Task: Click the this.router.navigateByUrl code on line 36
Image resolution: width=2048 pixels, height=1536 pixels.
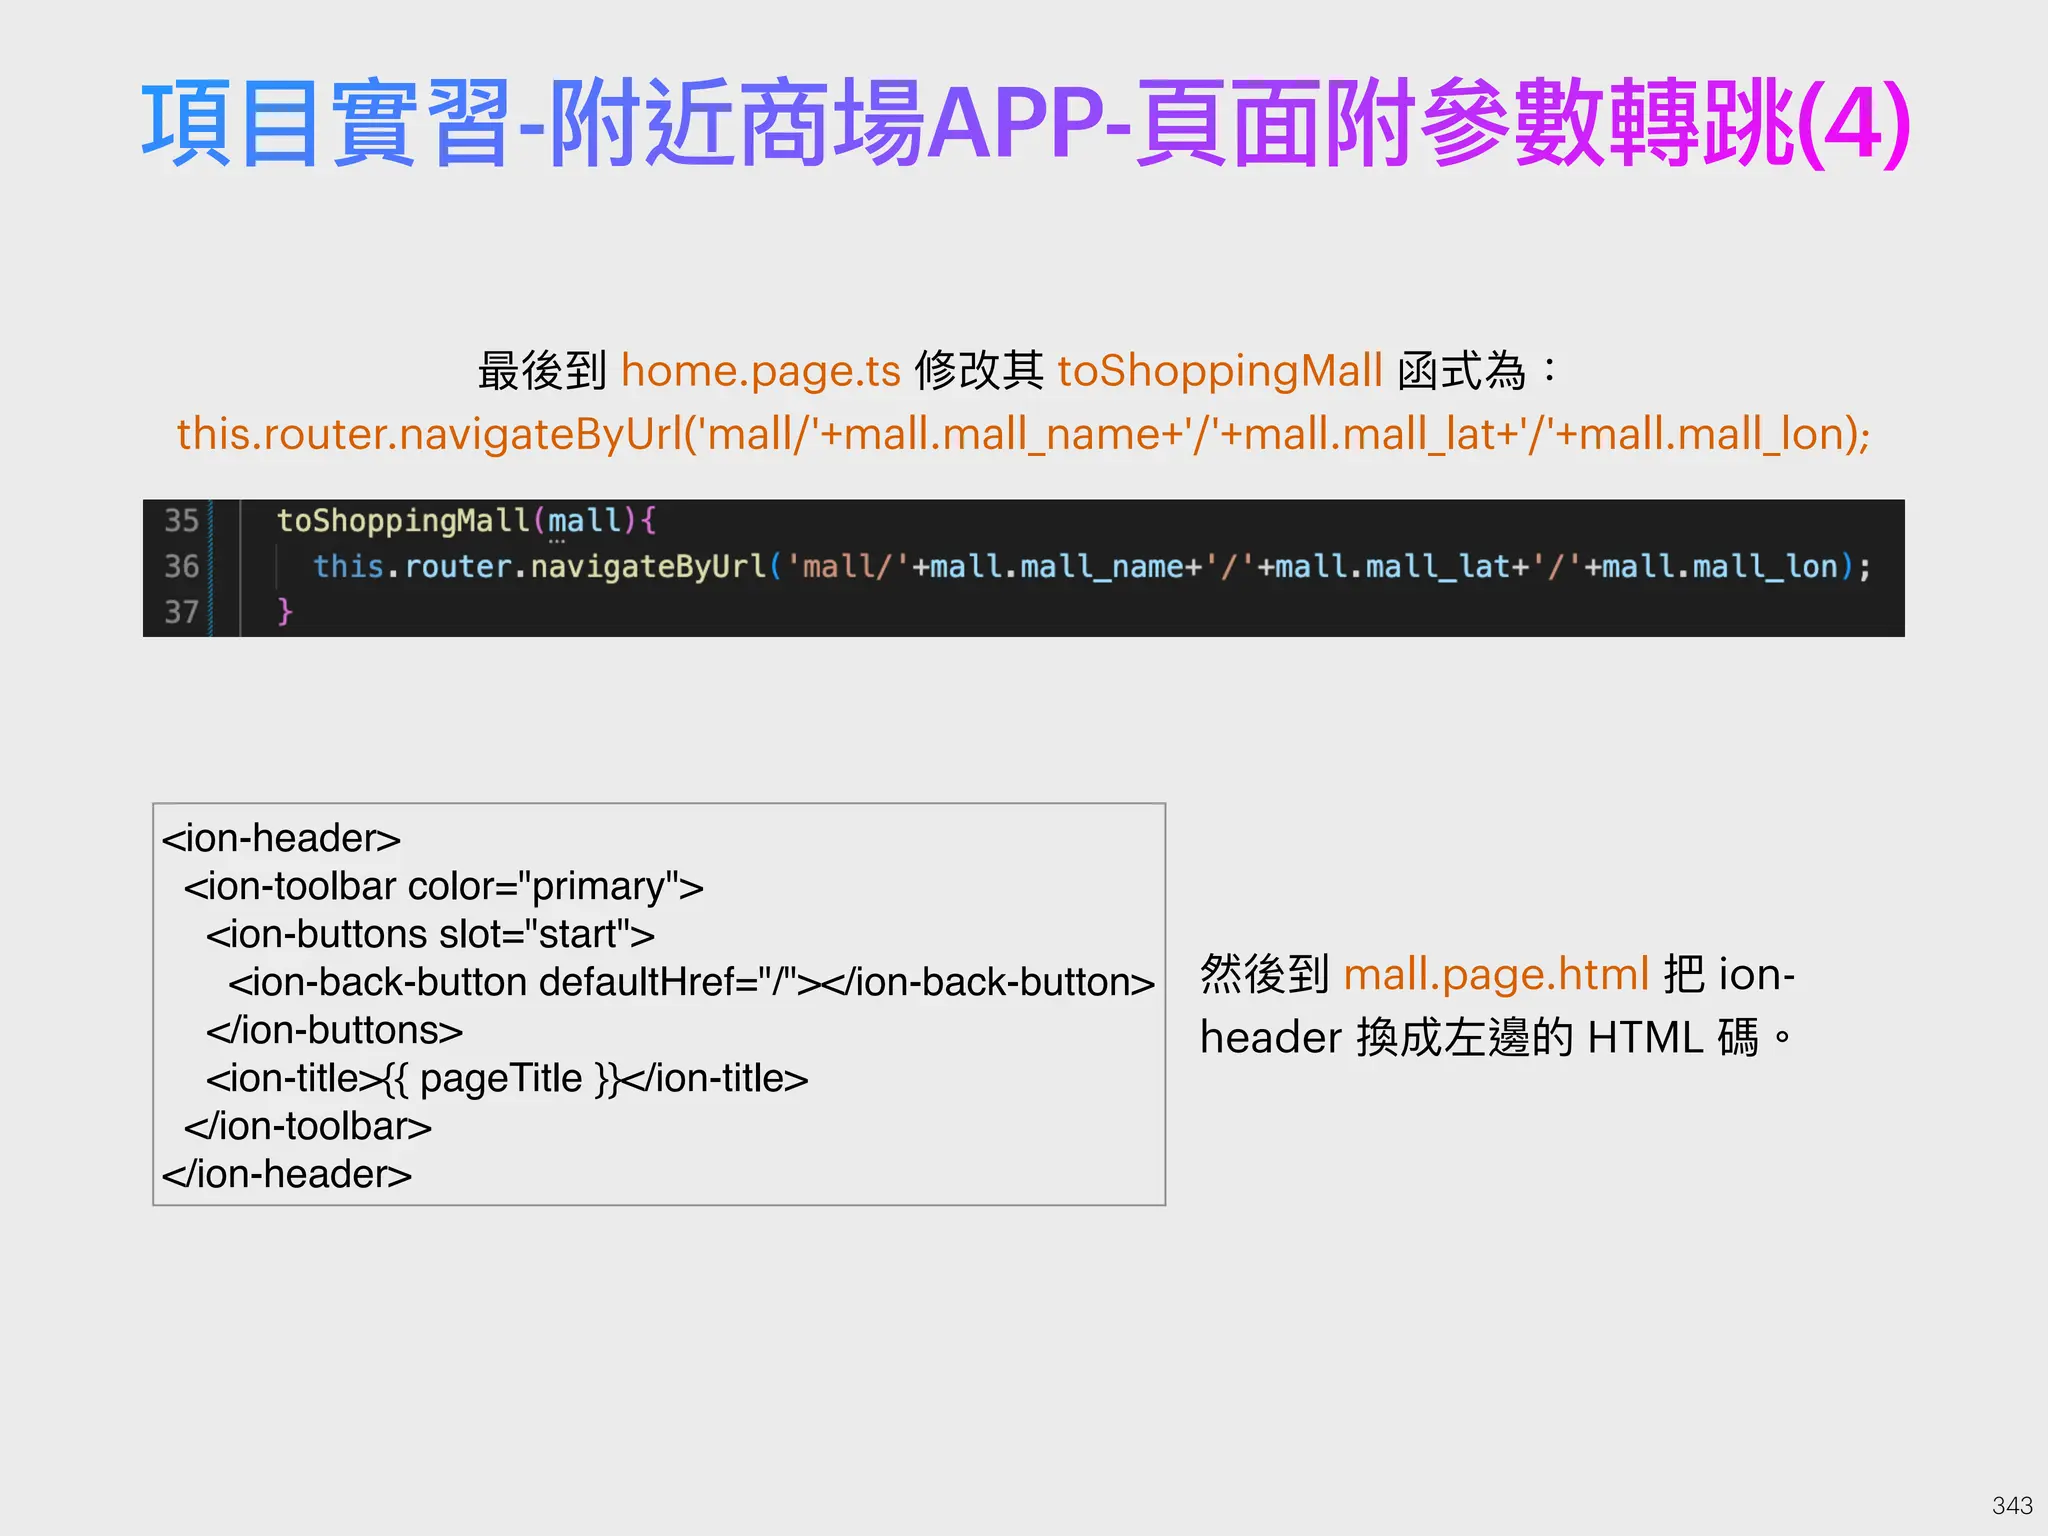Action: click(1091, 567)
